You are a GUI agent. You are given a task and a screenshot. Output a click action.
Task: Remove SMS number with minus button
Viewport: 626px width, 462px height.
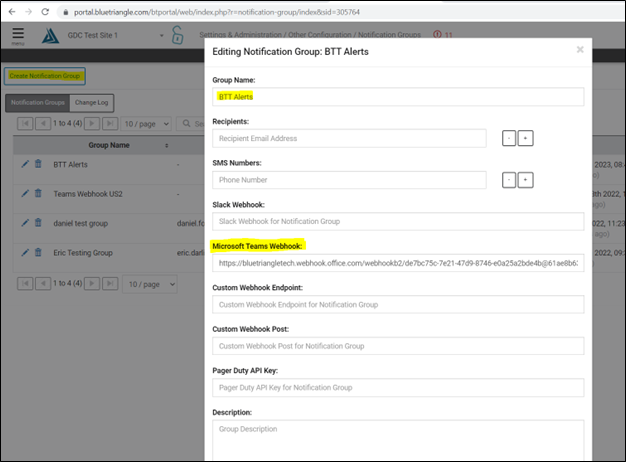pyautogui.click(x=509, y=180)
